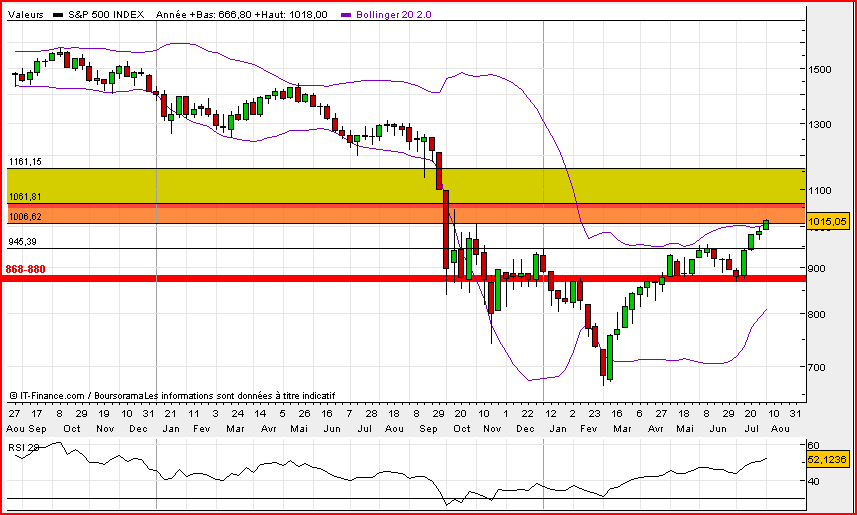
Task: Click the 1061,81 level label
Action: click(x=25, y=196)
